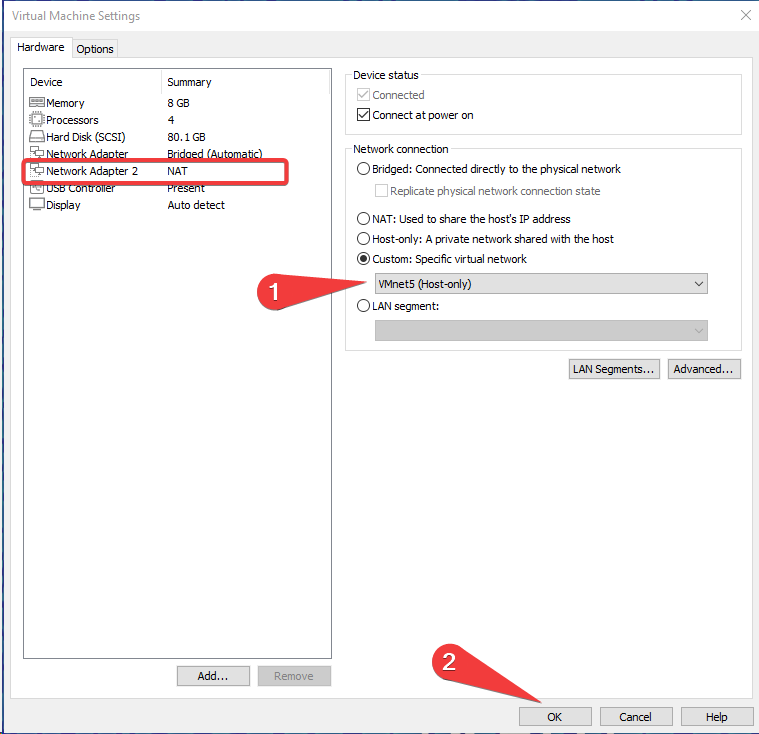Open the LAN Segments... dialog
Image resolution: width=759 pixels, height=734 pixels.
point(614,369)
